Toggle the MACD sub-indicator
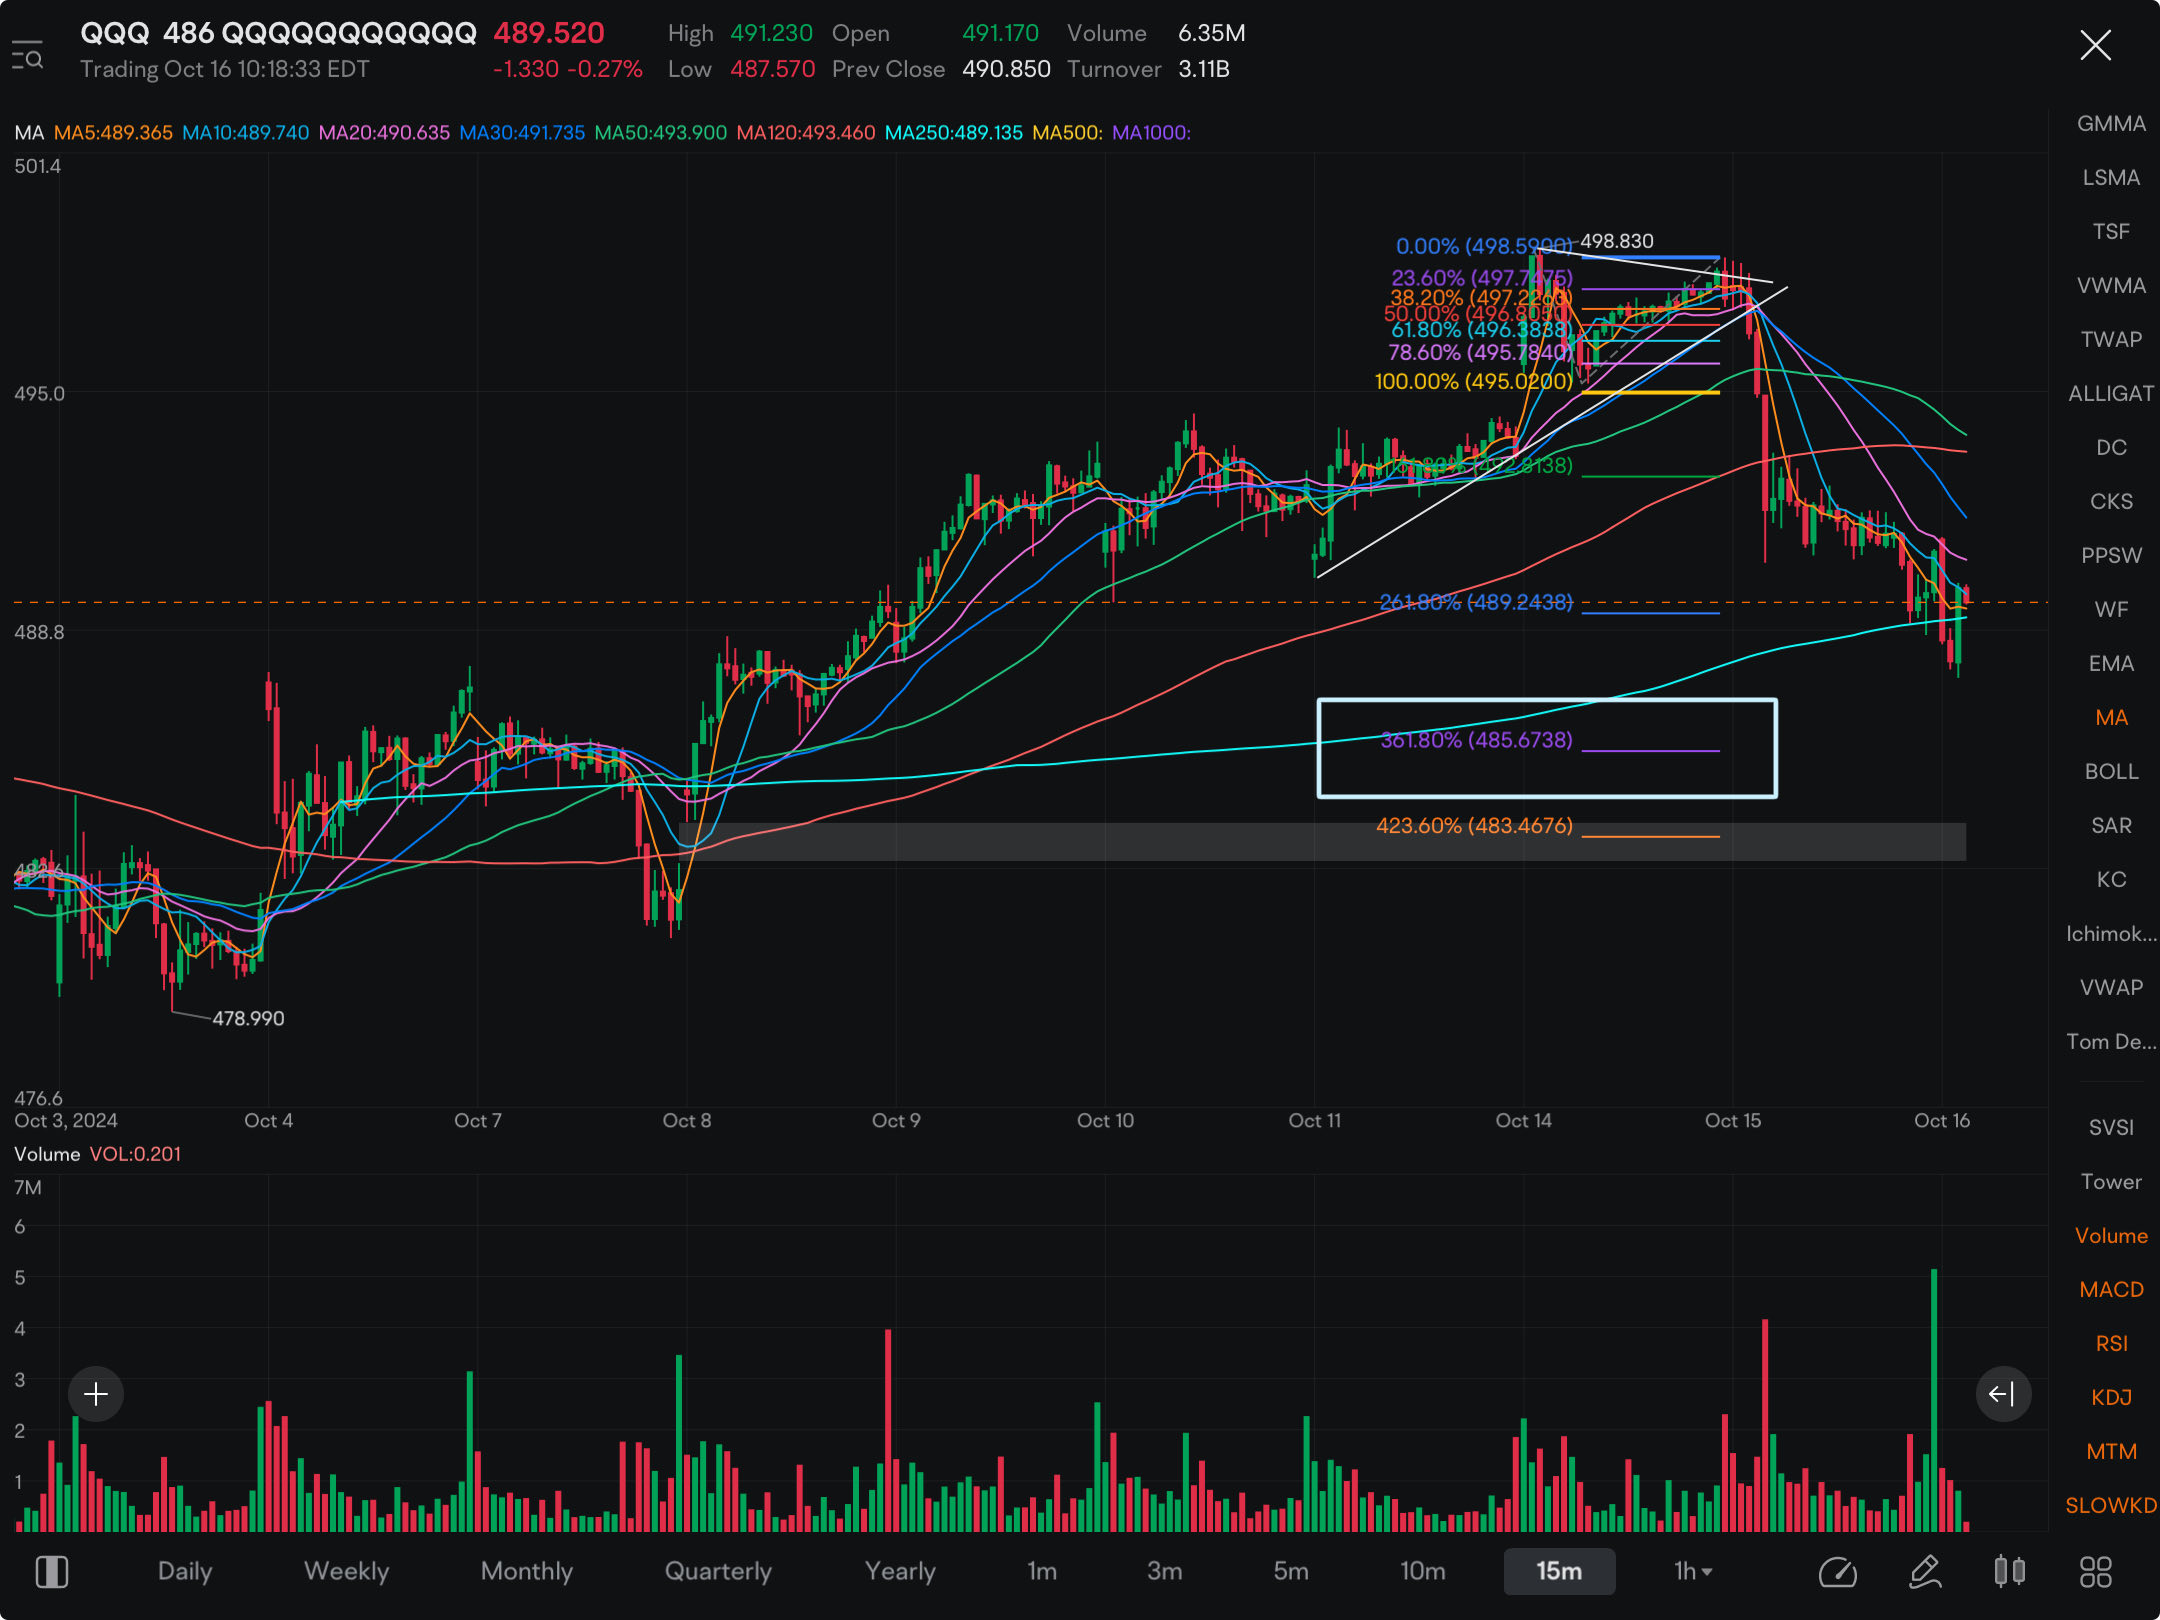Screen dimensions: 2160x1620 pyautogui.click(x=2111, y=1290)
